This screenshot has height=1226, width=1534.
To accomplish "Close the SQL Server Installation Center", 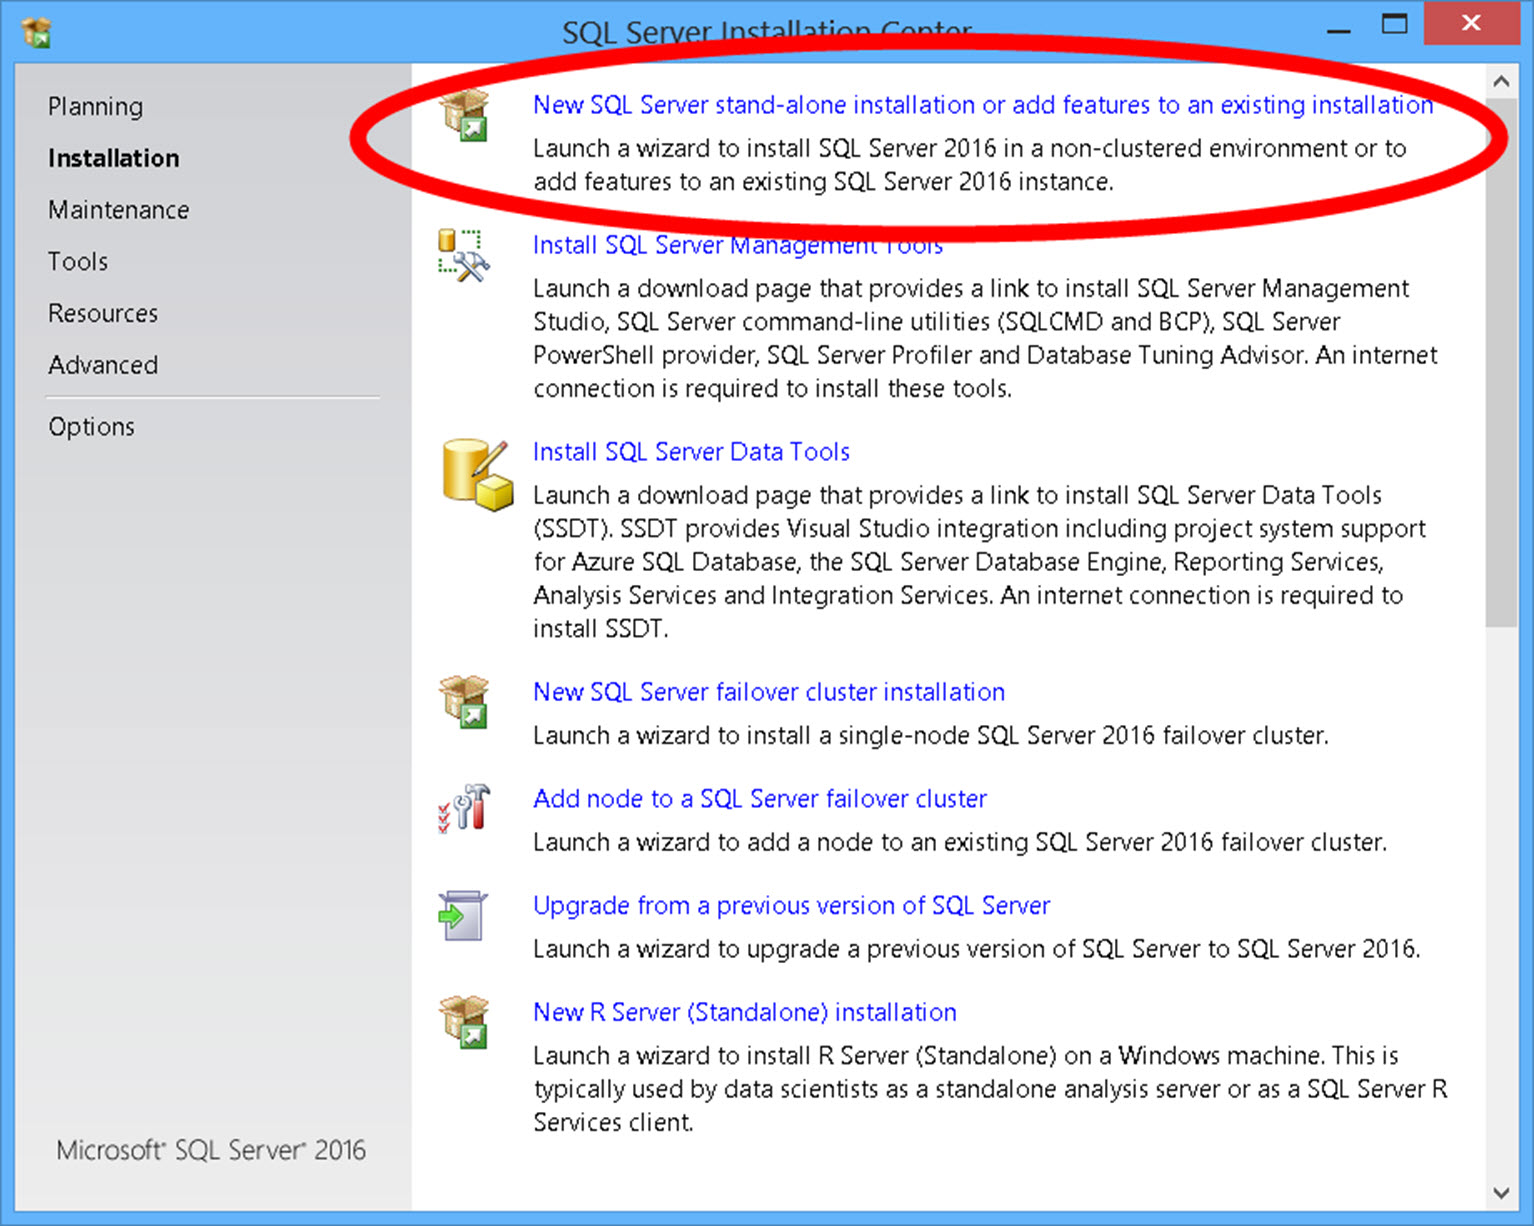I will [1471, 24].
